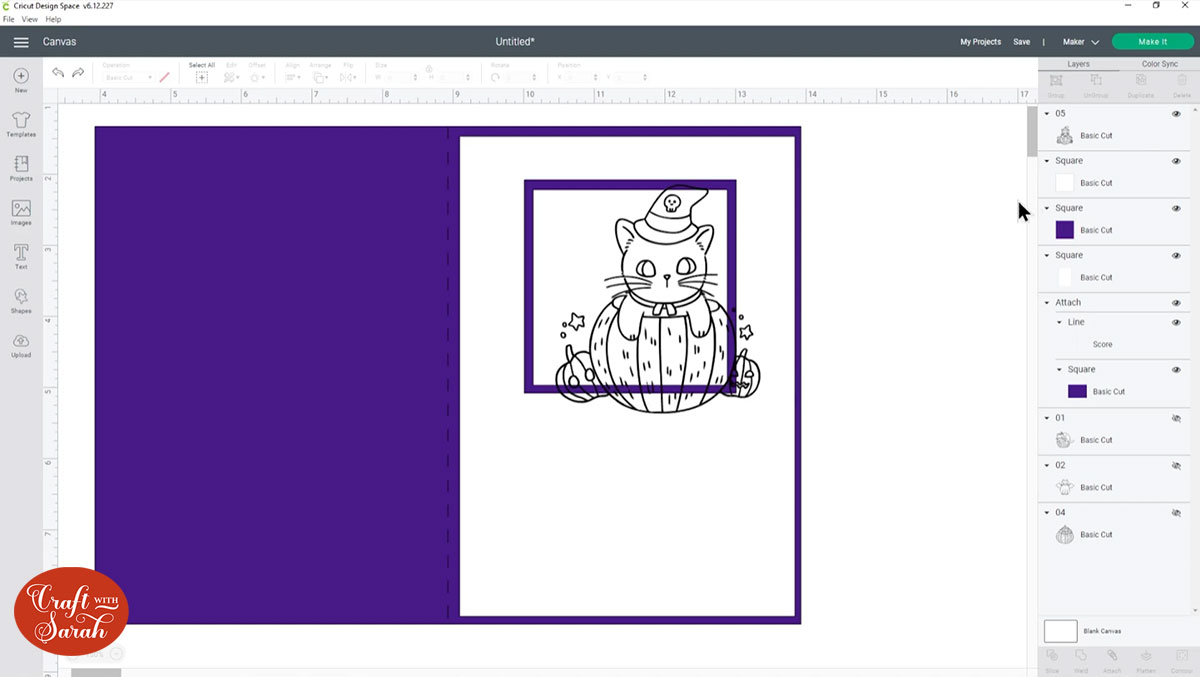
Task: Hide the third Square layer
Action: tap(1176, 255)
